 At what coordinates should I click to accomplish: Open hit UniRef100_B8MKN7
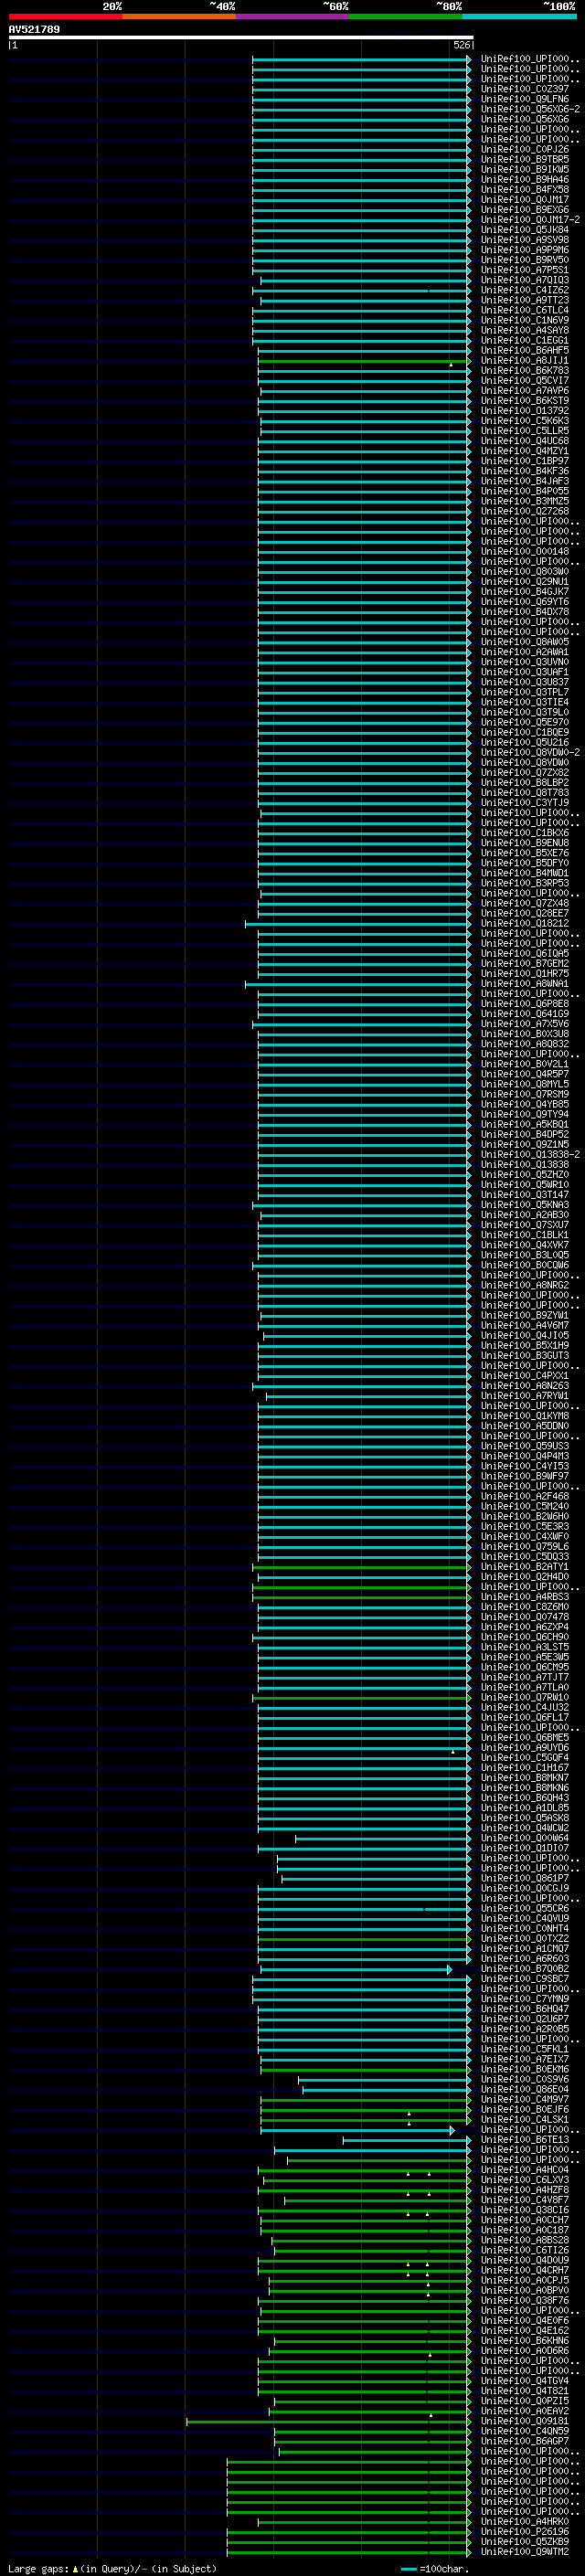[525, 1778]
